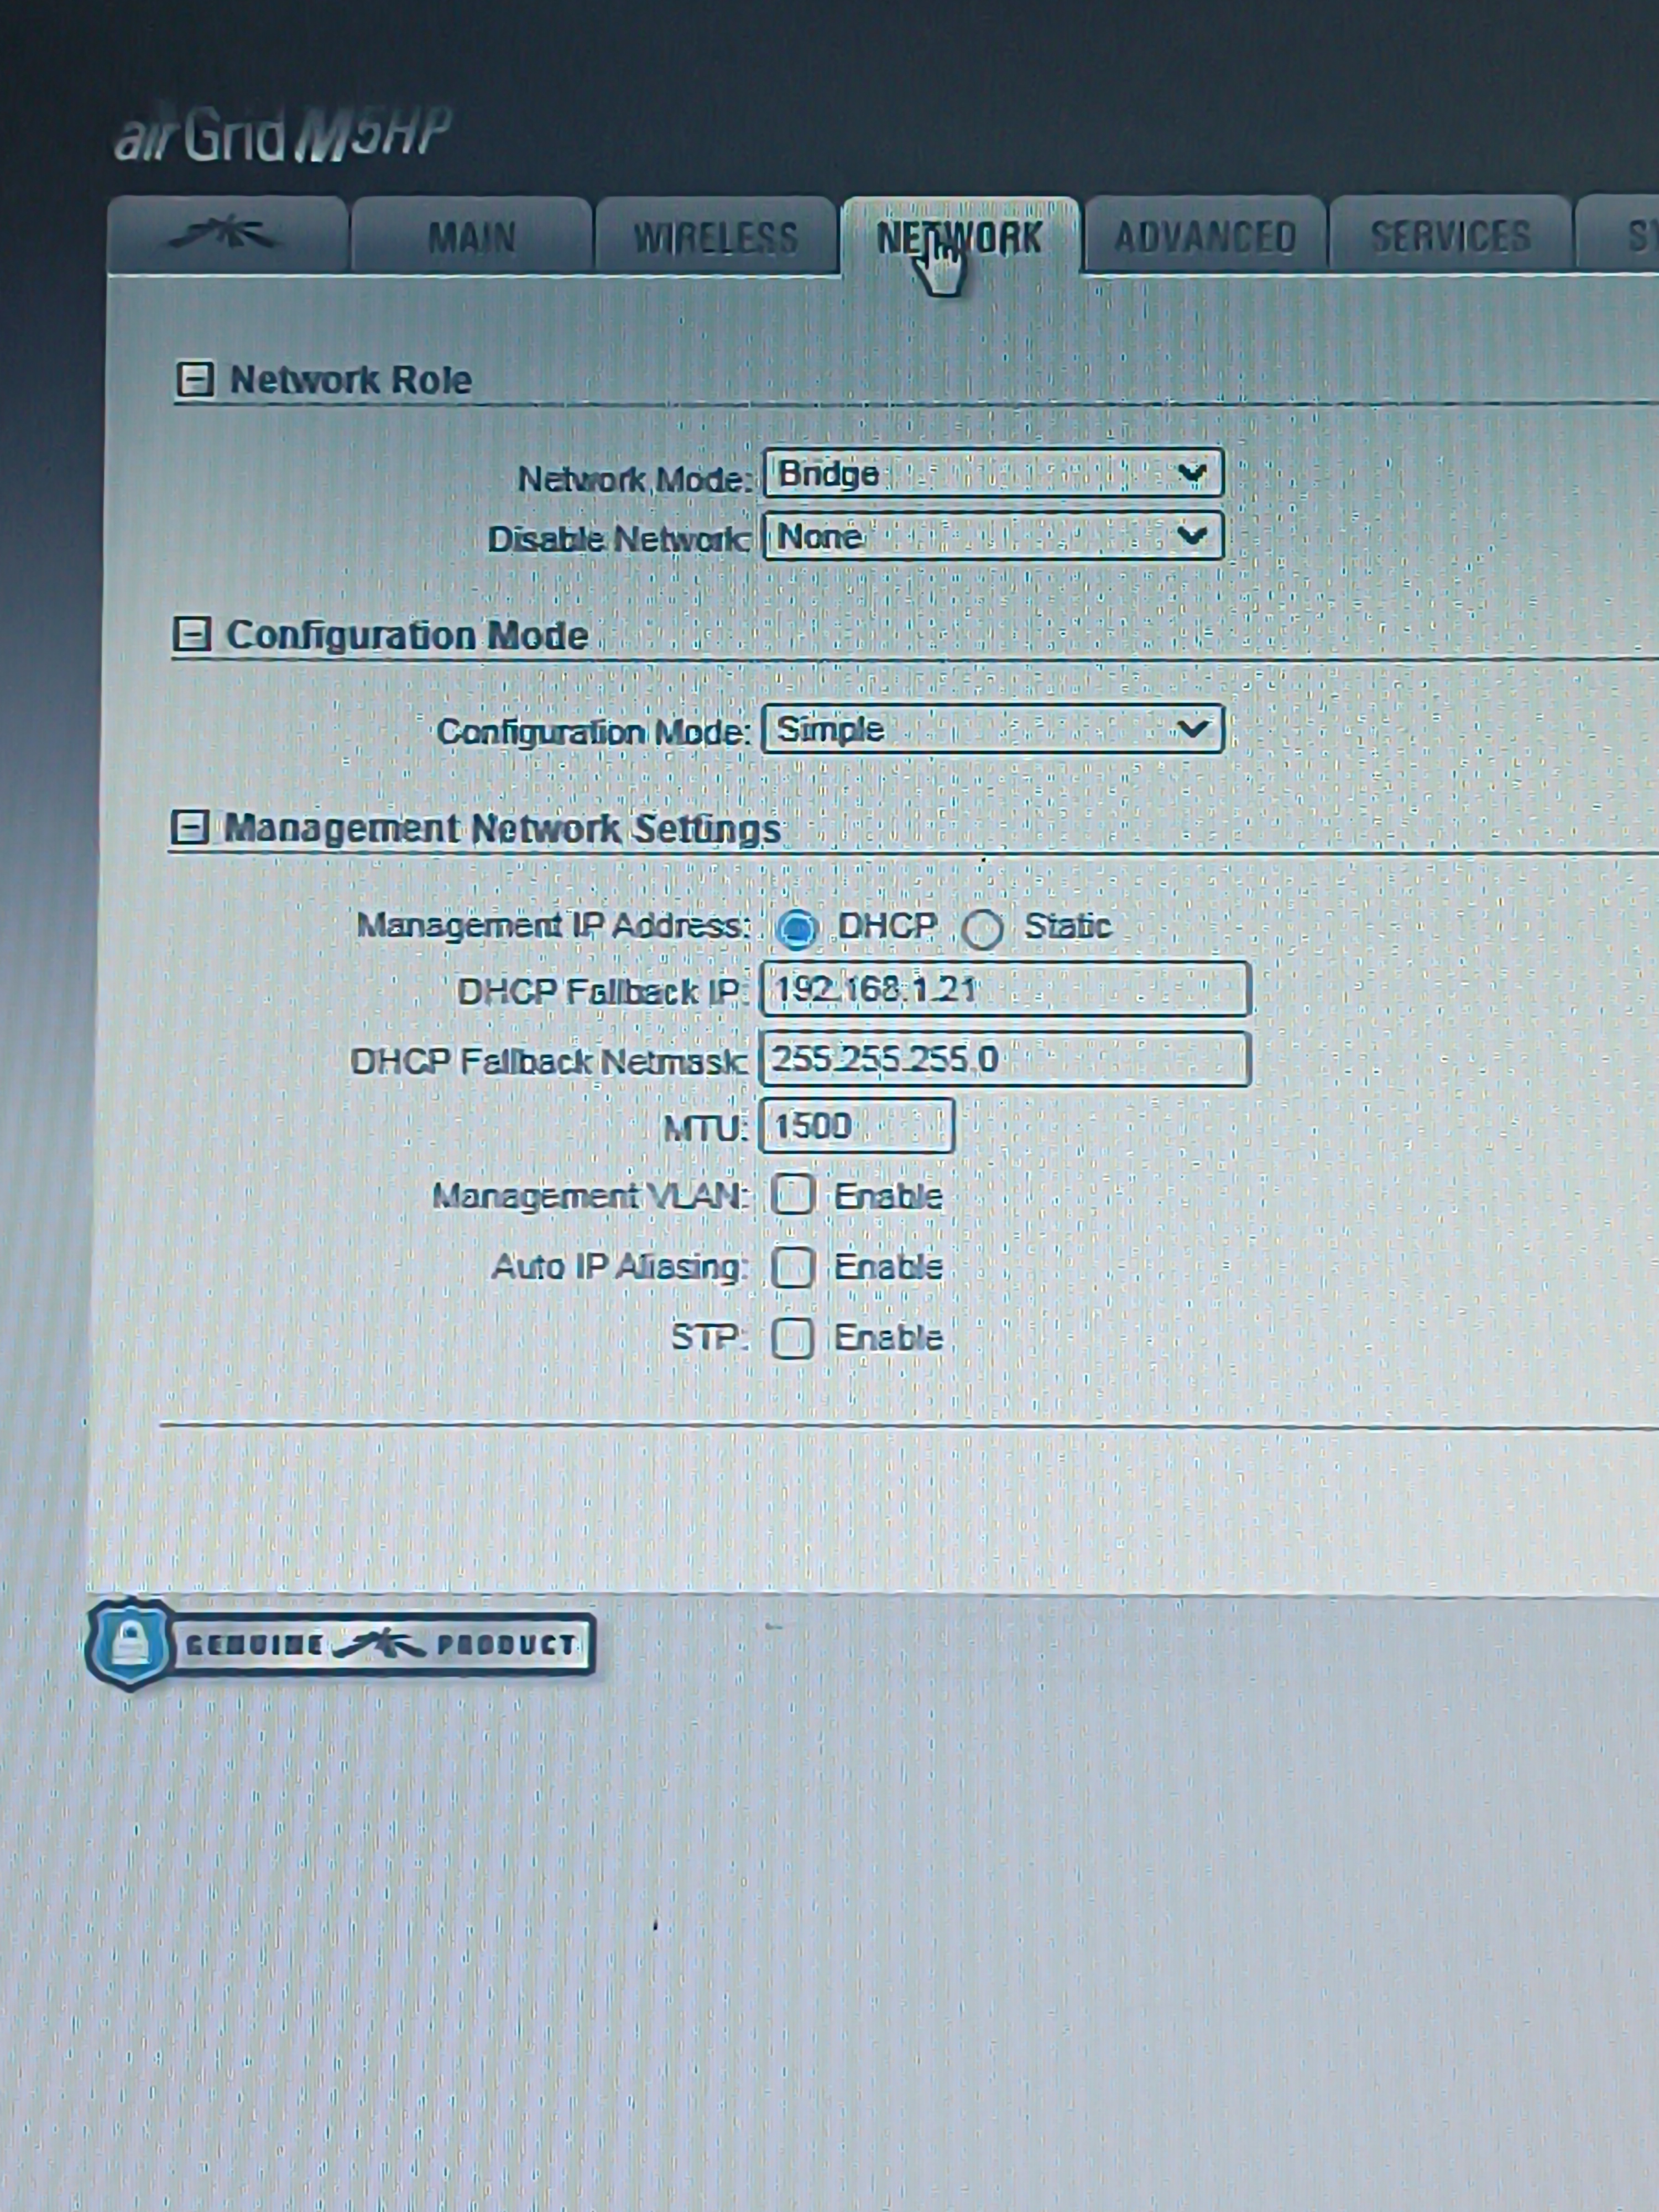Click the Genuine Product badge
Screen dimensions: 1659x2212
pyautogui.click(x=340, y=1644)
